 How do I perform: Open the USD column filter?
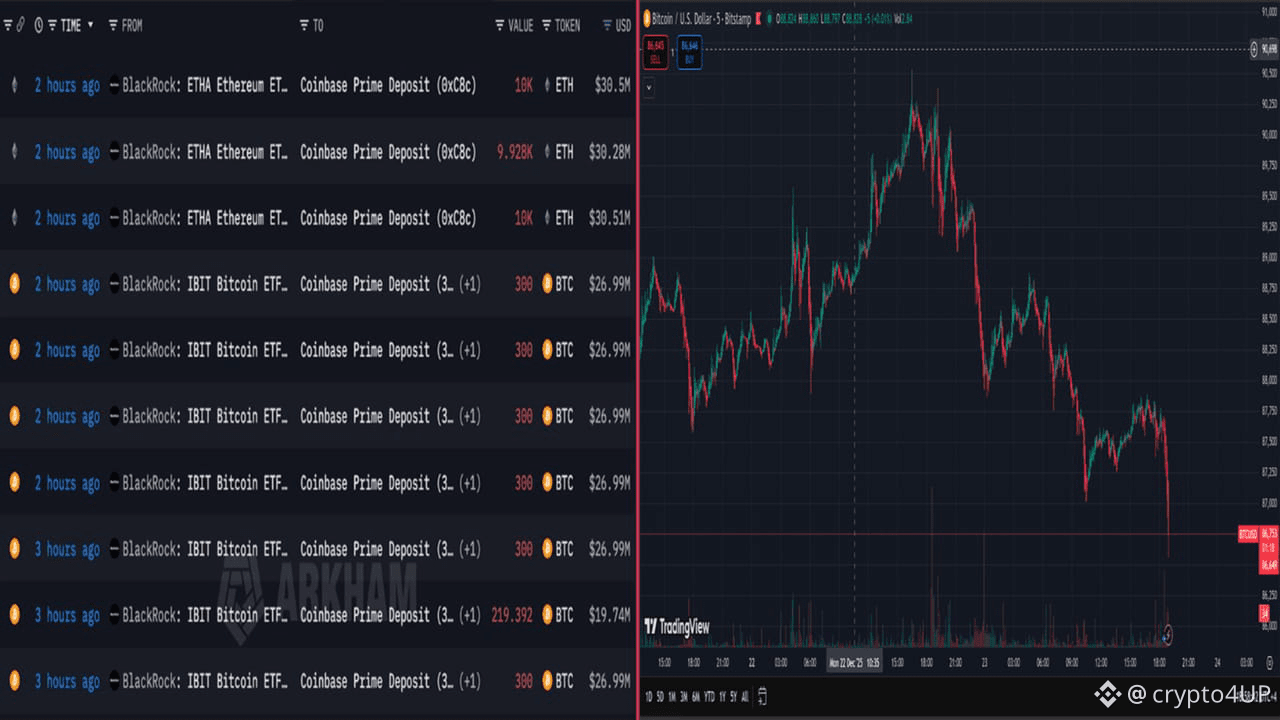point(607,25)
